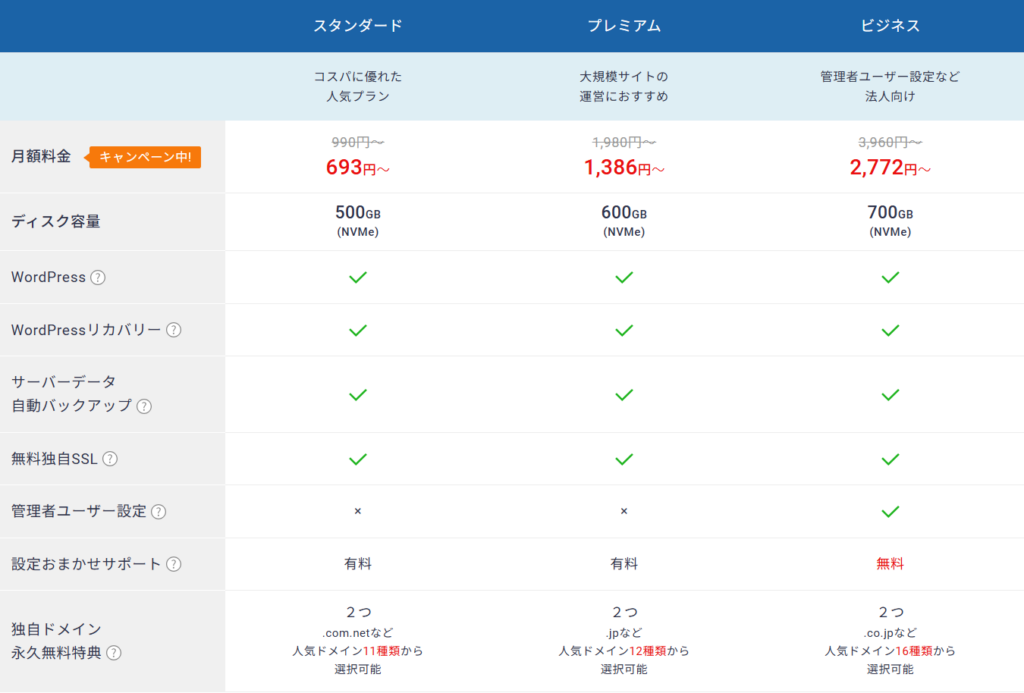Click the × mark in the プレミアム column
This screenshot has width=1024, height=693.
tap(624, 511)
